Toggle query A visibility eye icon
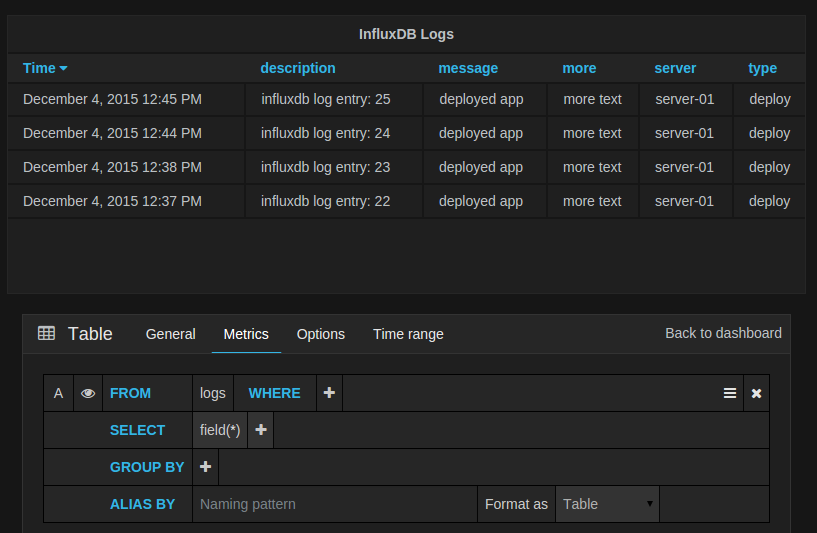The height and width of the screenshot is (533, 817). 88,393
